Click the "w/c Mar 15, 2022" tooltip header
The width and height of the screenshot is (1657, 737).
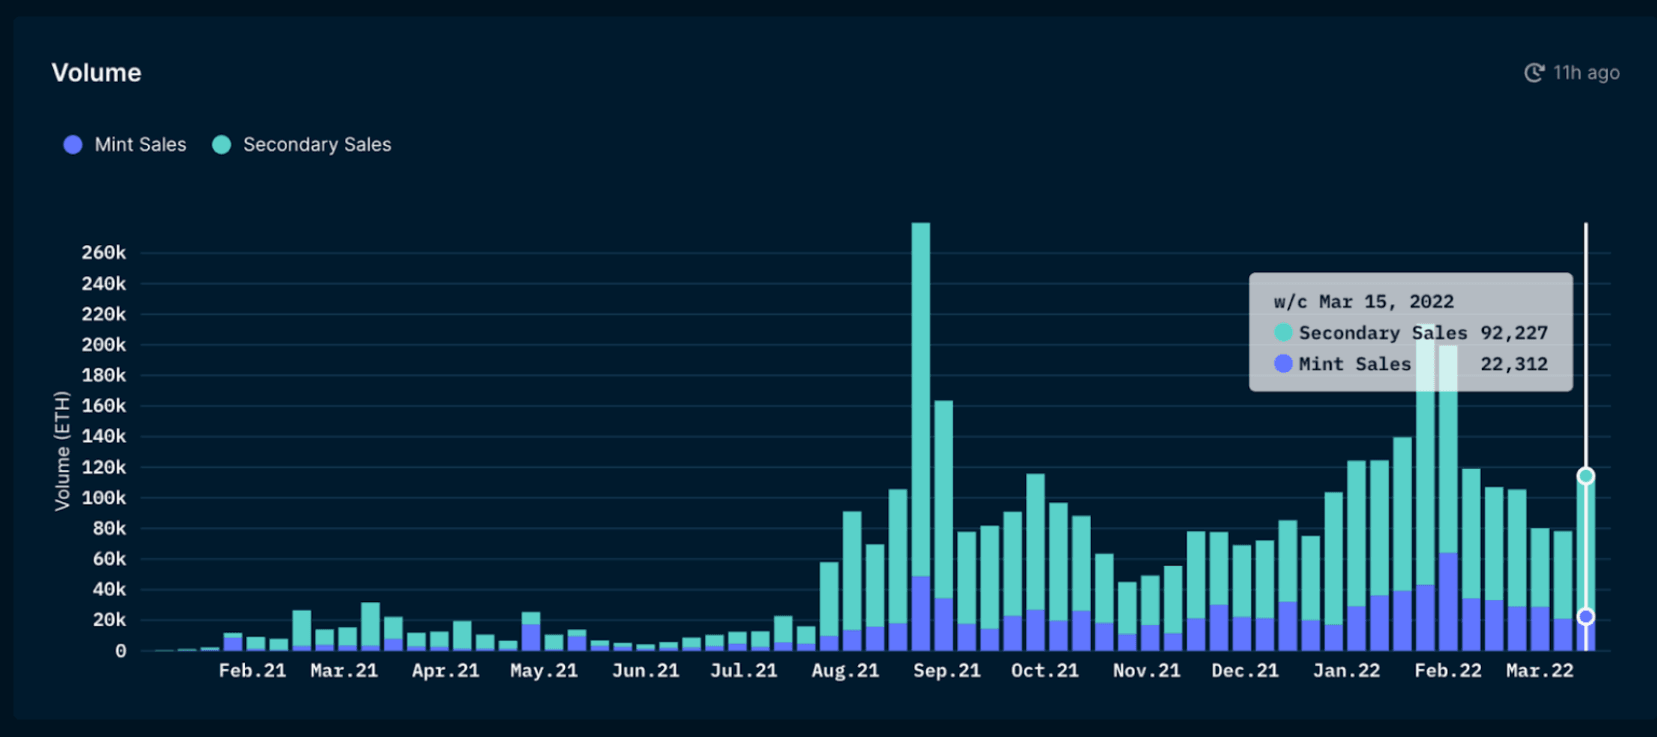pos(1363,302)
